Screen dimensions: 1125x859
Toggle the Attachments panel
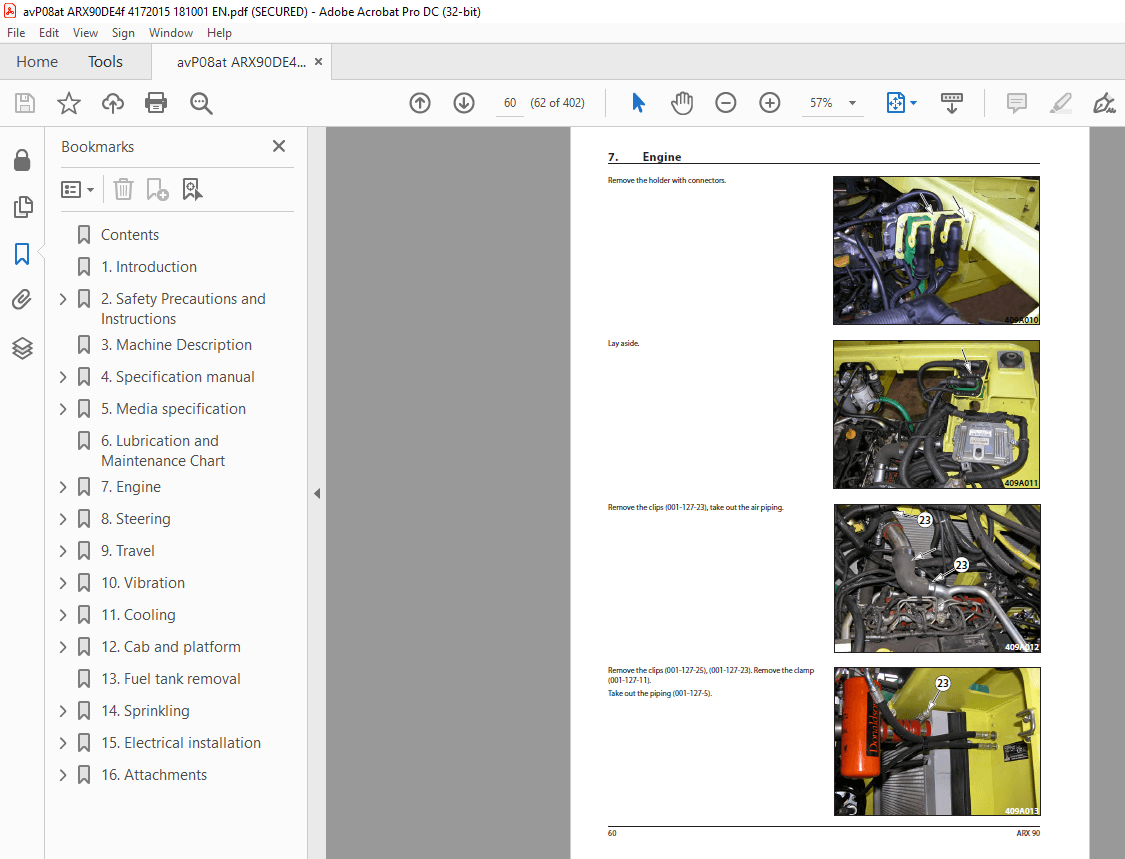click(x=22, y=299)
